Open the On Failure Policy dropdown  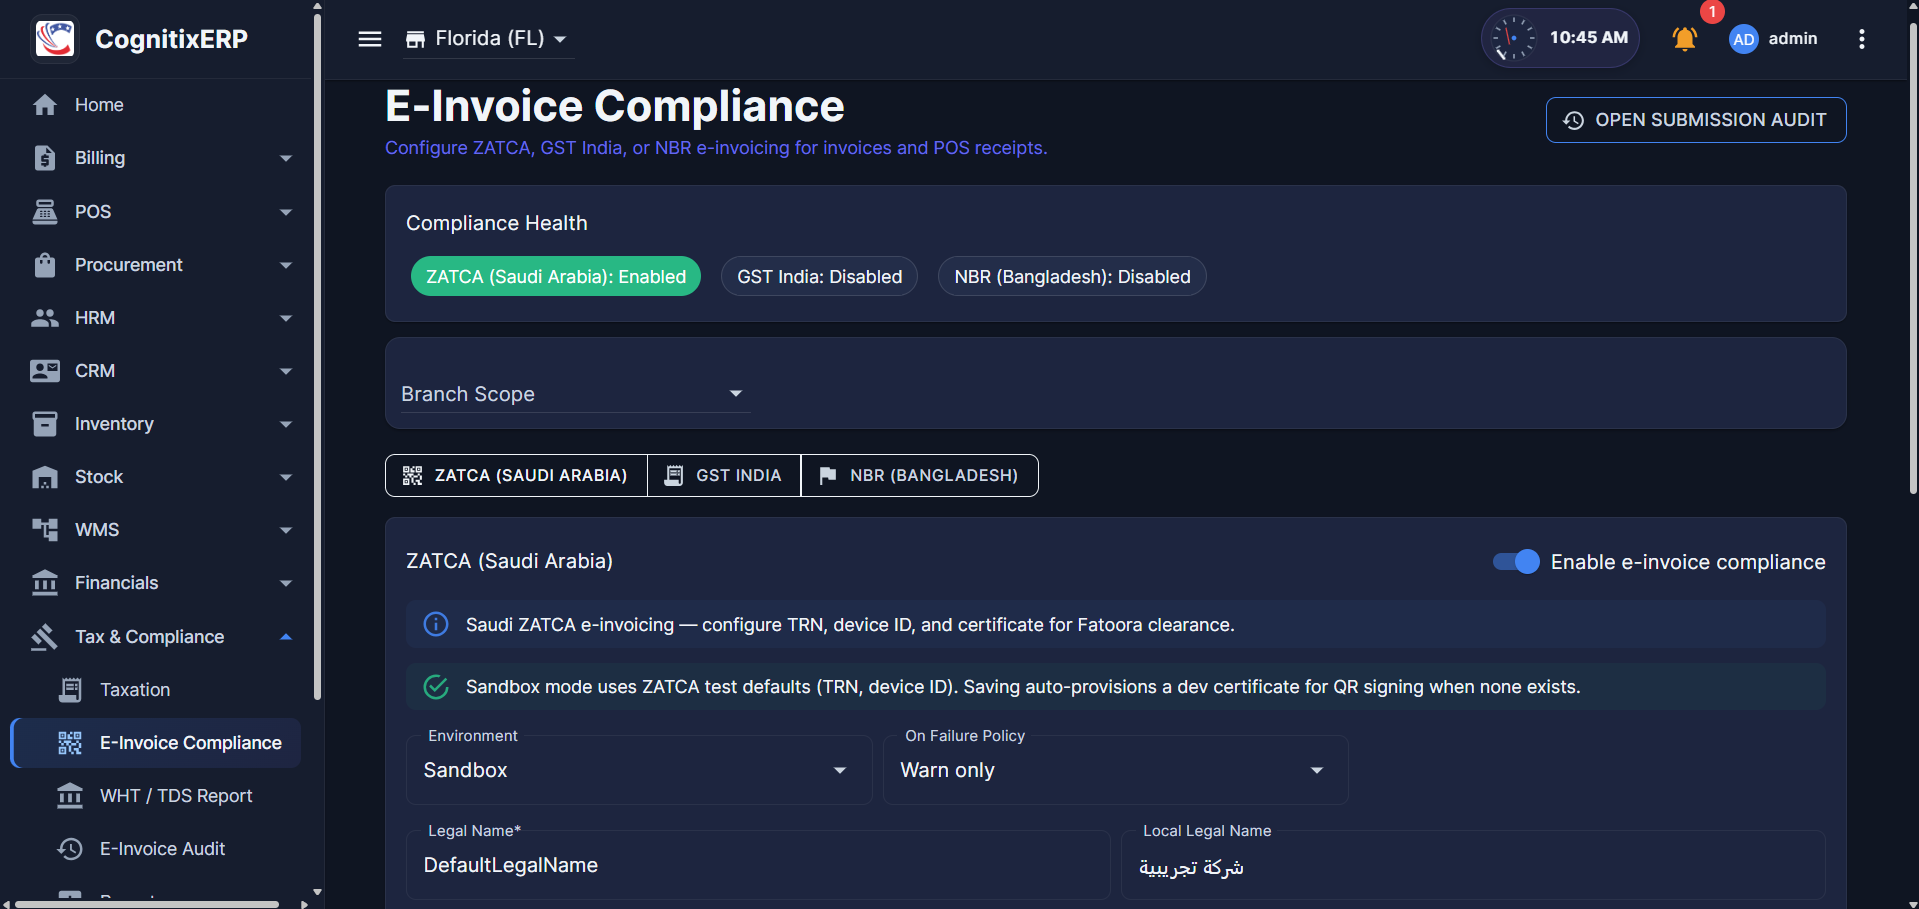point(1115,770)
